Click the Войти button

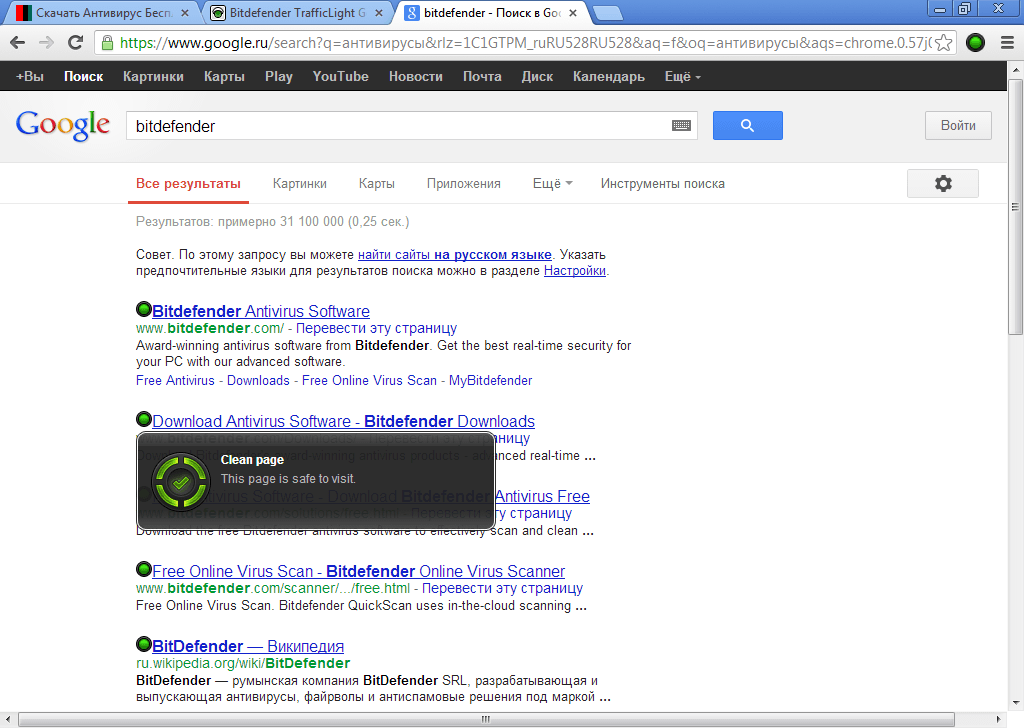point(957,125)
